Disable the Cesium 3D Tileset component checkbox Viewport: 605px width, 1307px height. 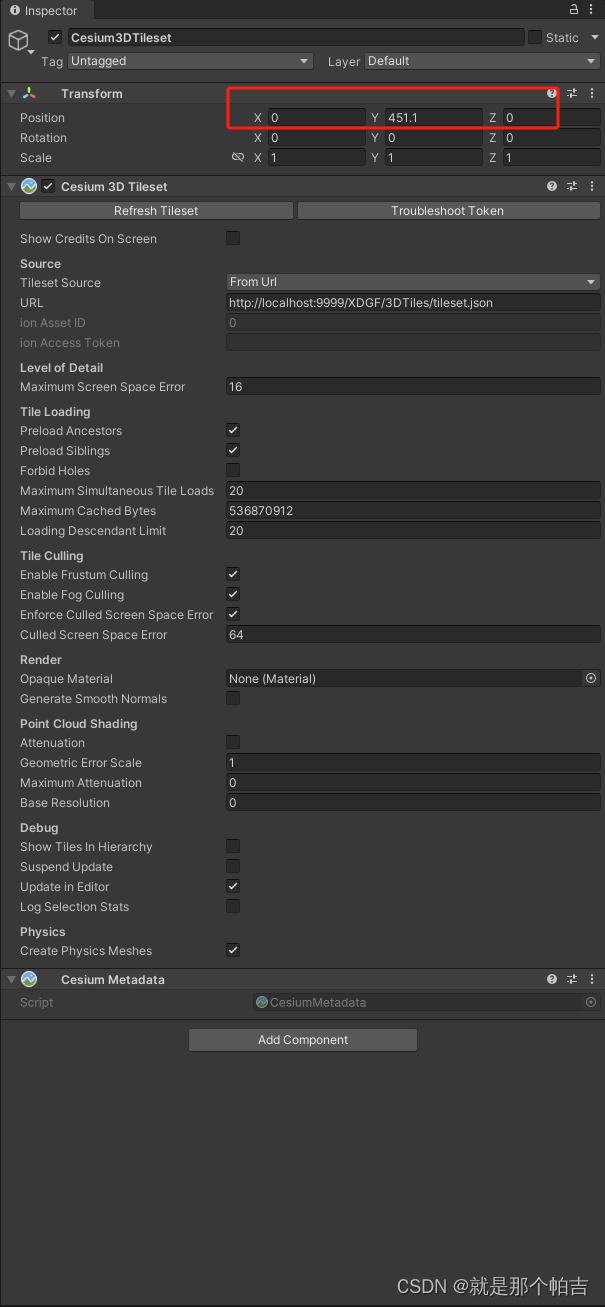(48, 186)
